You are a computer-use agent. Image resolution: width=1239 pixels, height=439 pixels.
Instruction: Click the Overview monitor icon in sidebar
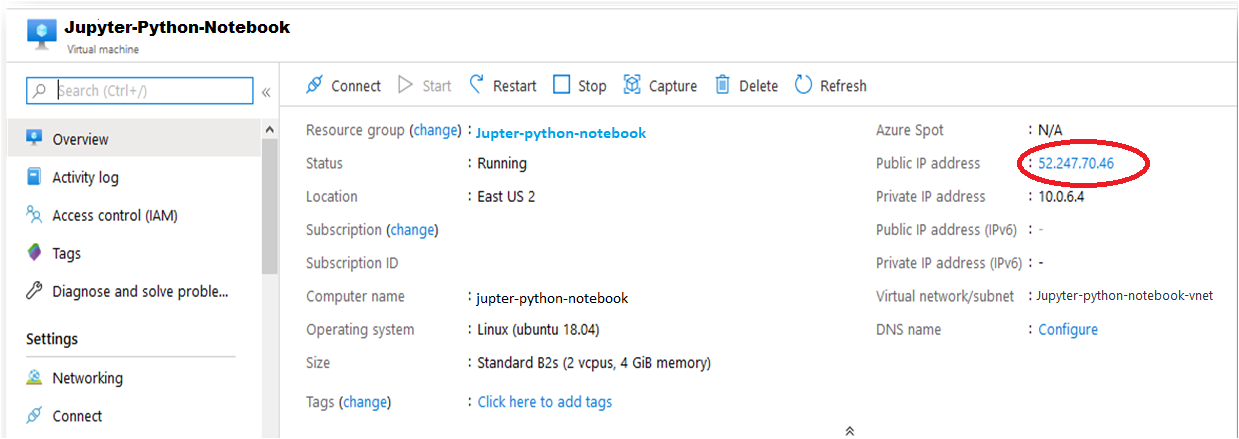[x=35, y=138]
